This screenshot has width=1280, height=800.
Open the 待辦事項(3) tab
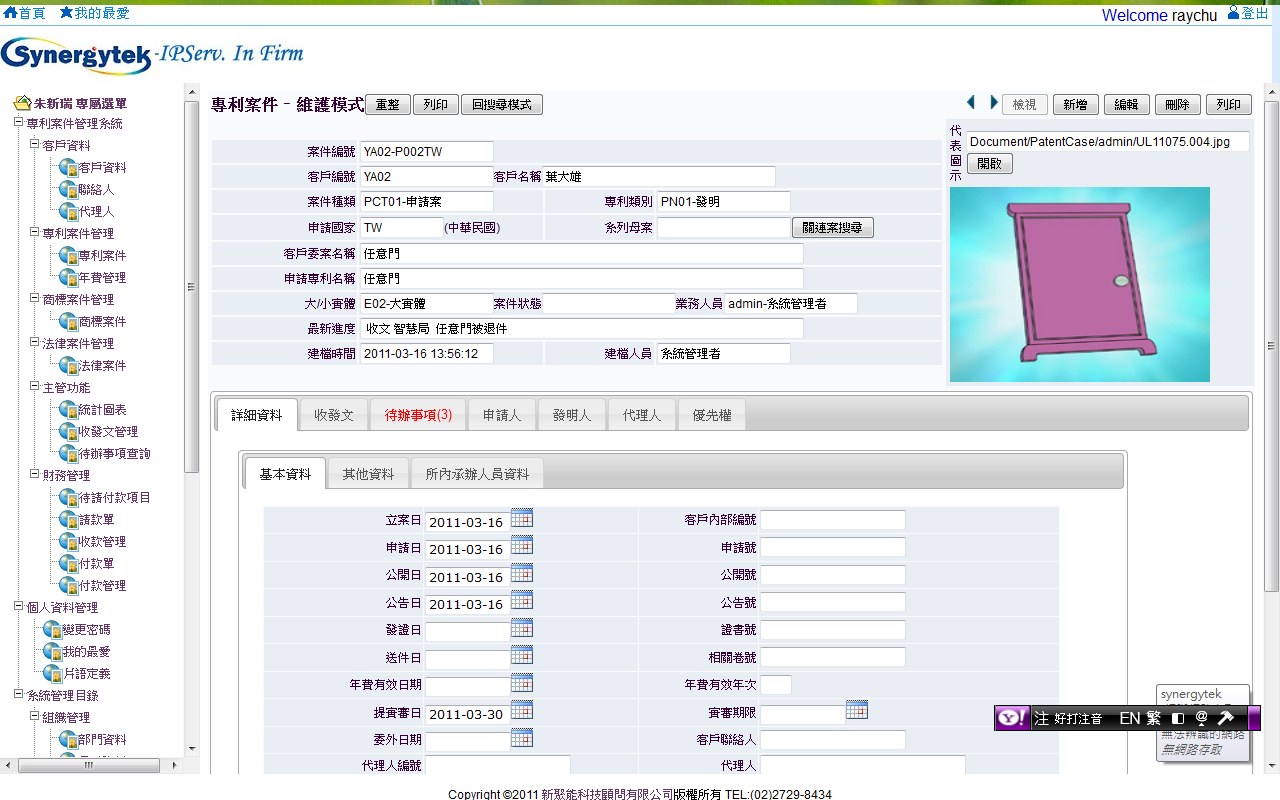pos(419,415)
